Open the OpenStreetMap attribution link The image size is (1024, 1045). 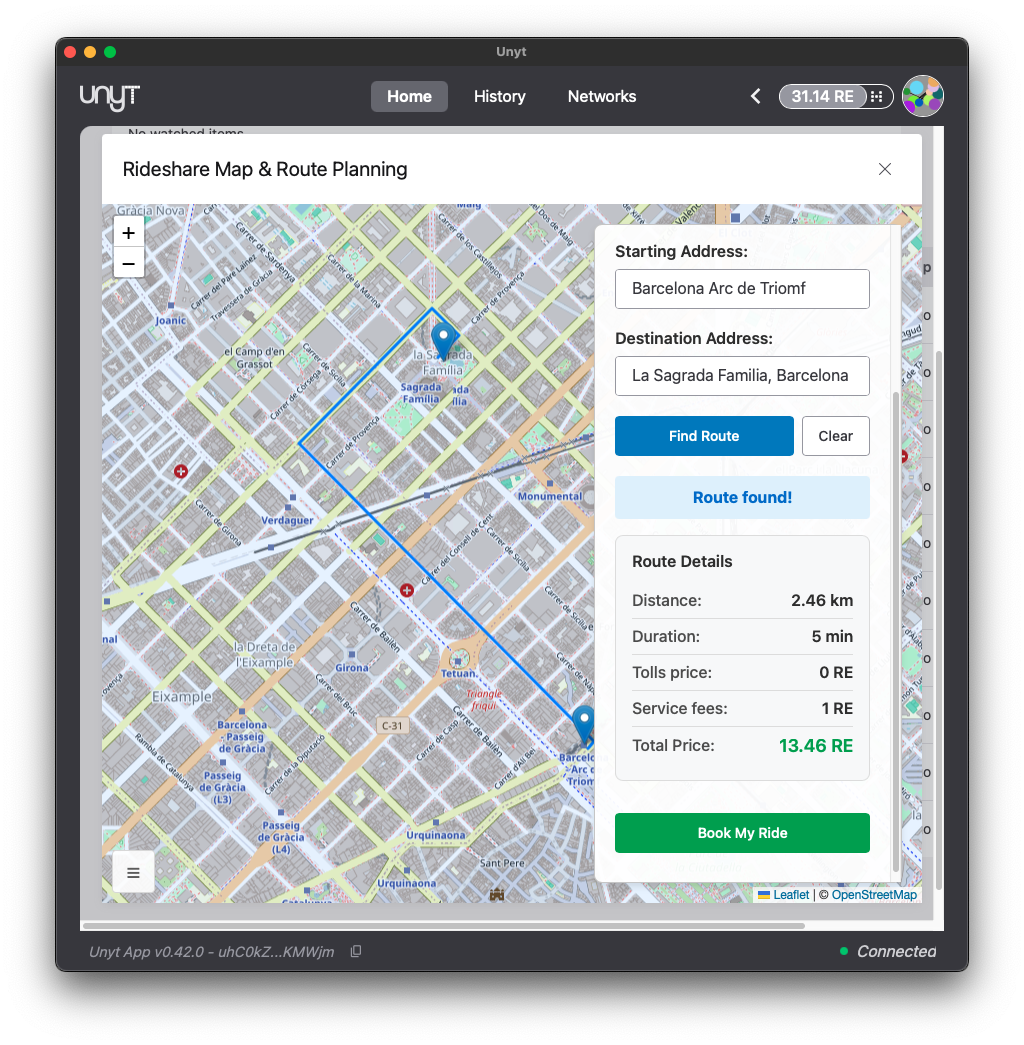(x=874, y=894)
